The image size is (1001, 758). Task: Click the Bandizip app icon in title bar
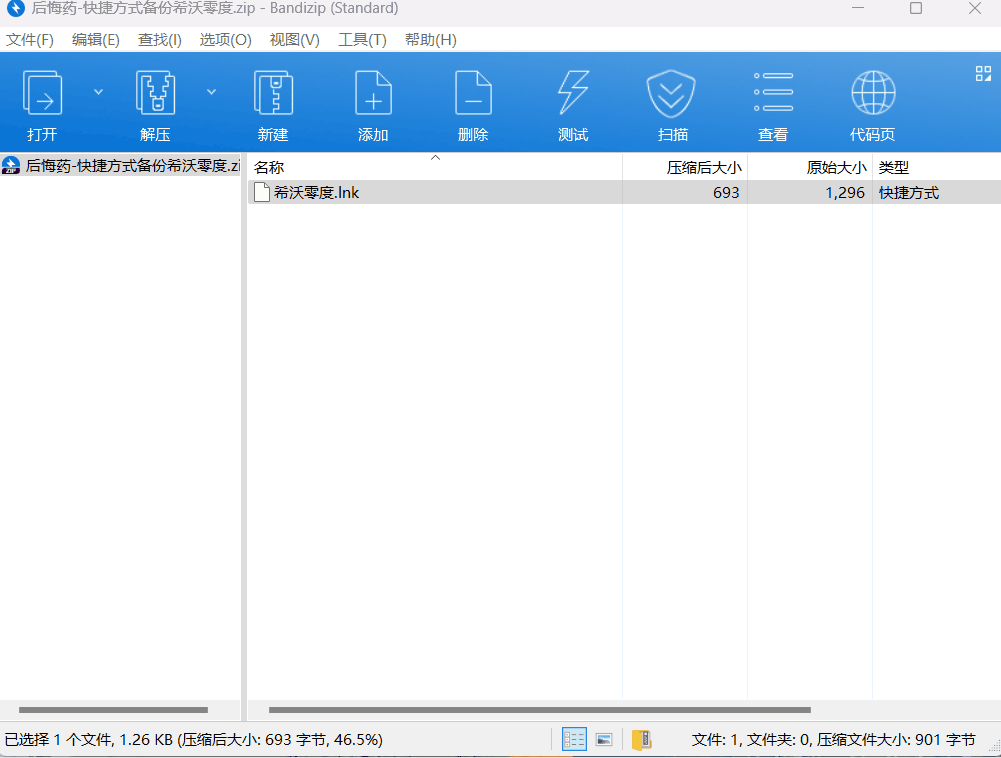click(x=15, y=8)
